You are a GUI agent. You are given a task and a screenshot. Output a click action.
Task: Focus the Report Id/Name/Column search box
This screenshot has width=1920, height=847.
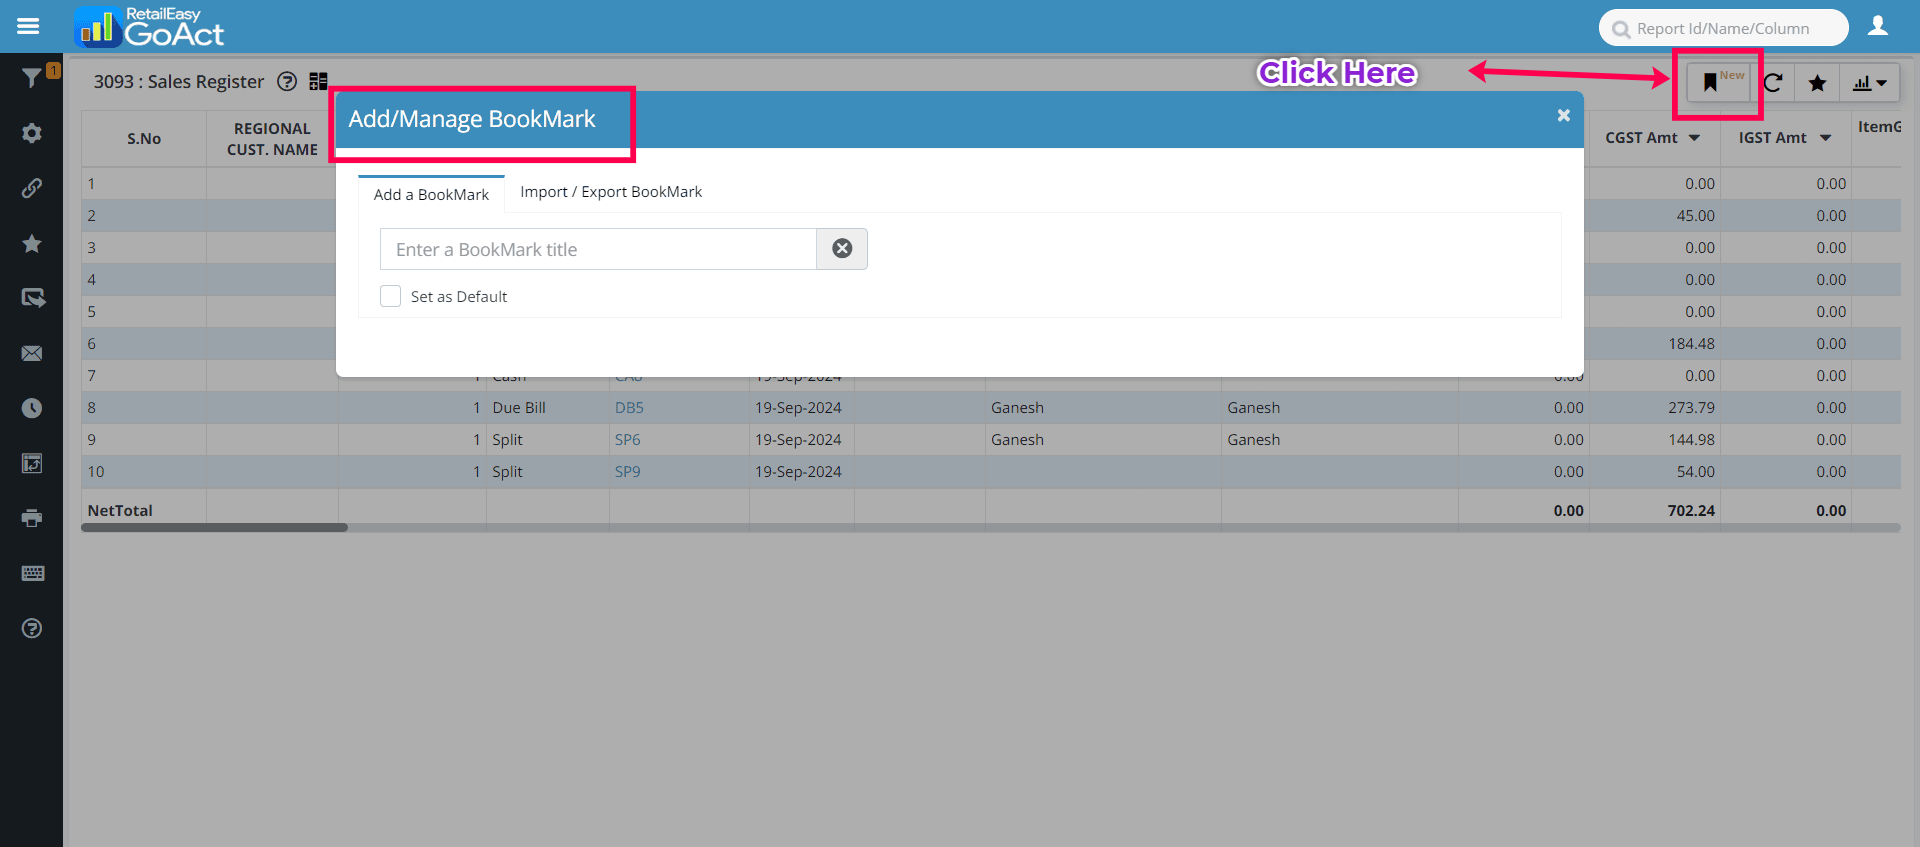[1723, 28]
